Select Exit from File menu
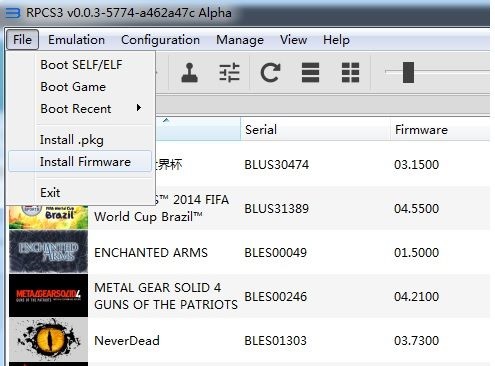The height and width of the screenshot is (366, 495). coord(81,192)
